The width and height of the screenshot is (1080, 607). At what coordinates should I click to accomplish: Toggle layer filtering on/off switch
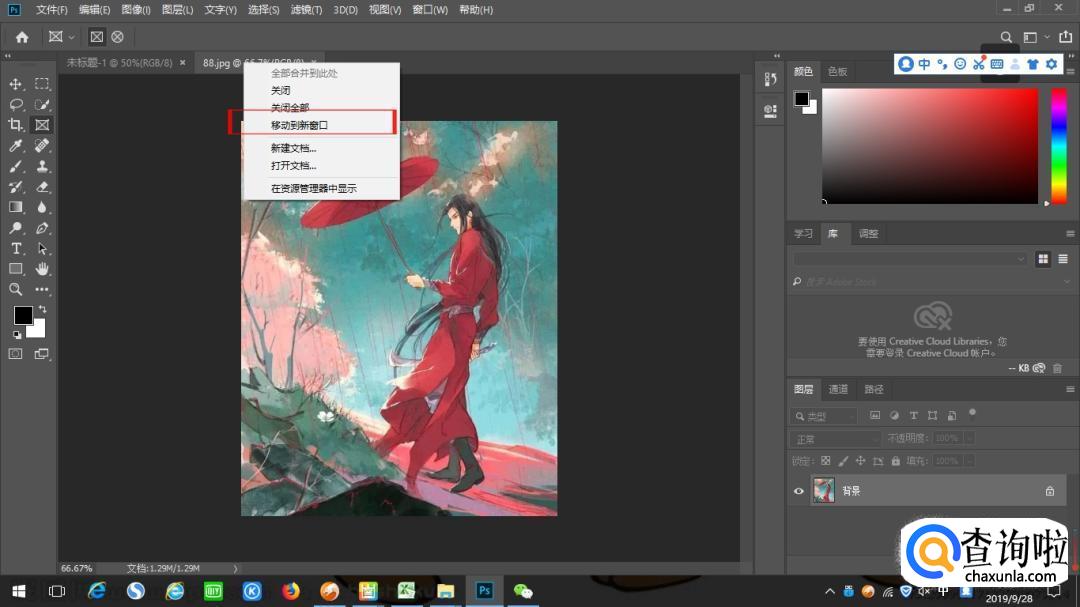click(973, 413)
